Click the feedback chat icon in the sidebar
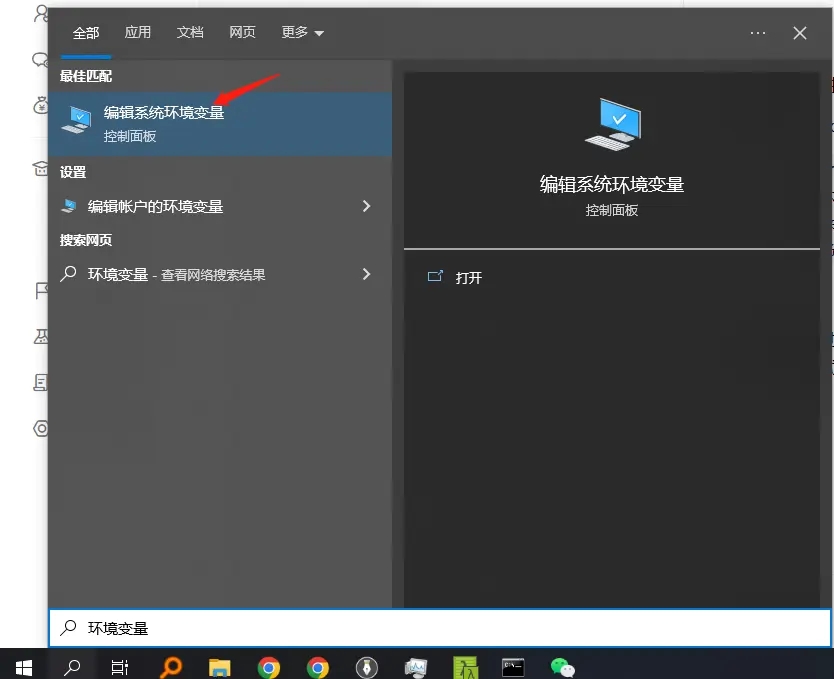Screen dimensions: 834x679 (40, 60)
